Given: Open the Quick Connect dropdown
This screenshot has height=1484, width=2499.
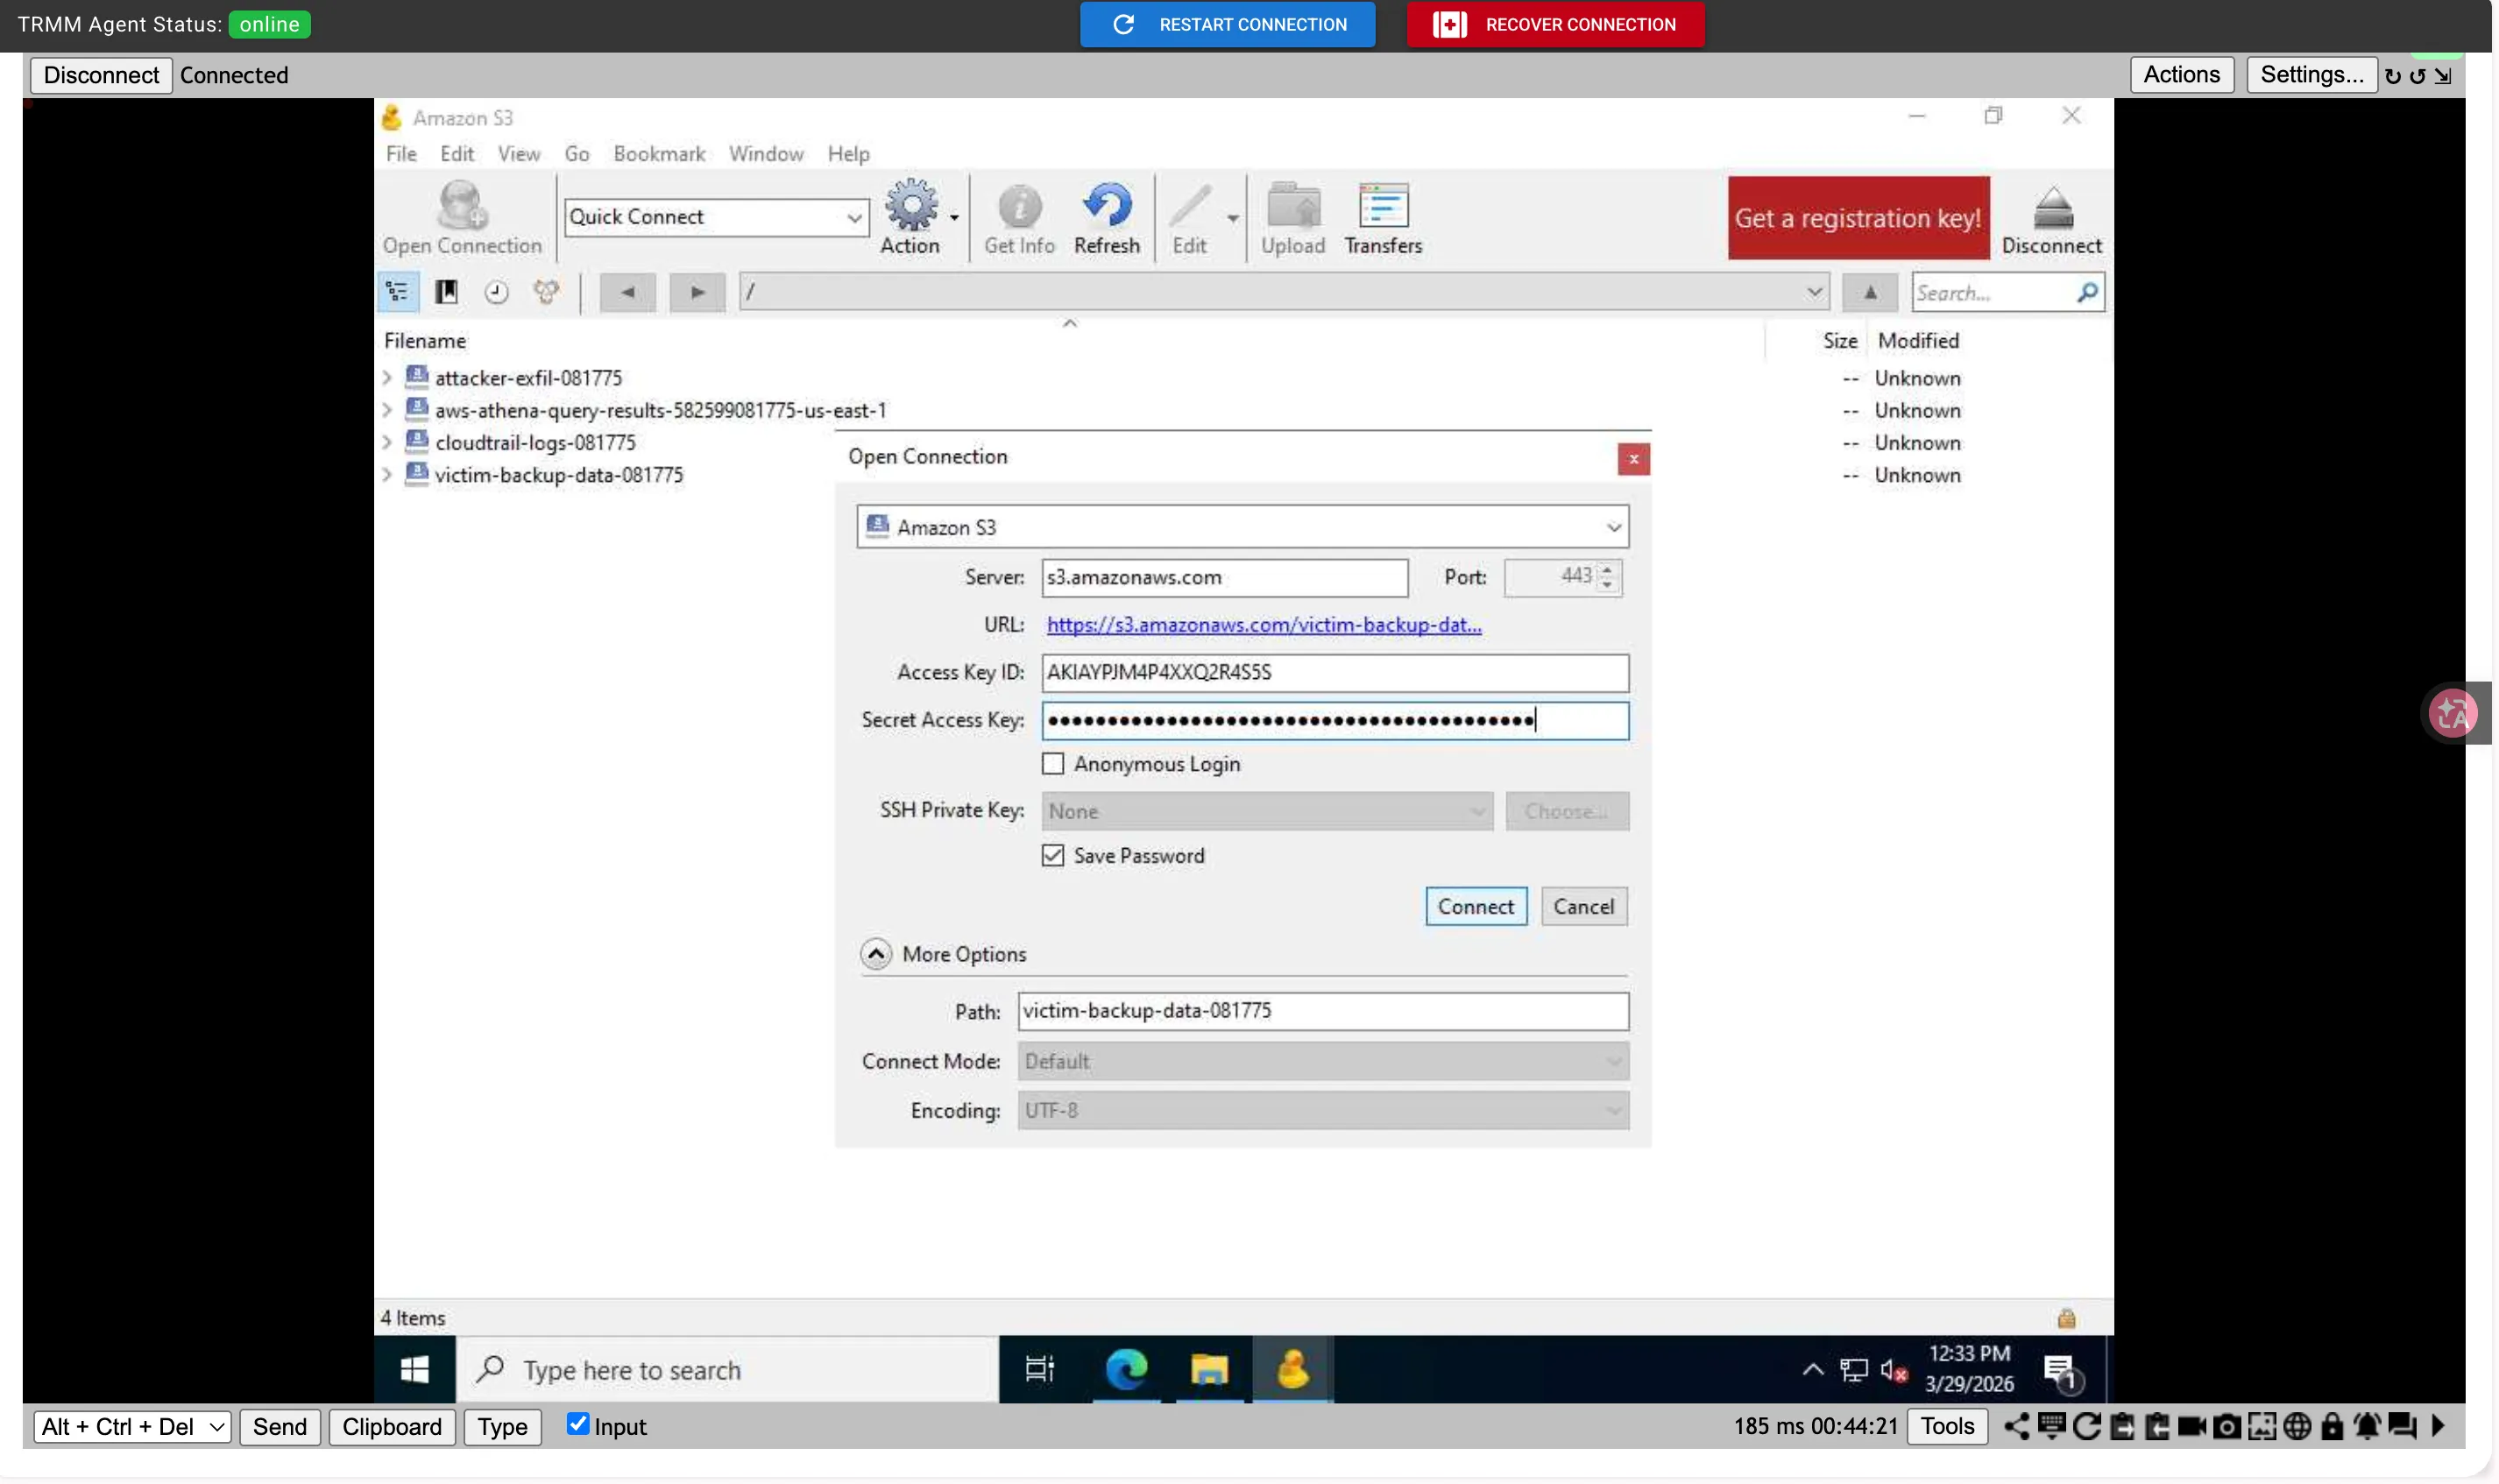Looking at the screenshot, I should (x=716, y=217).
